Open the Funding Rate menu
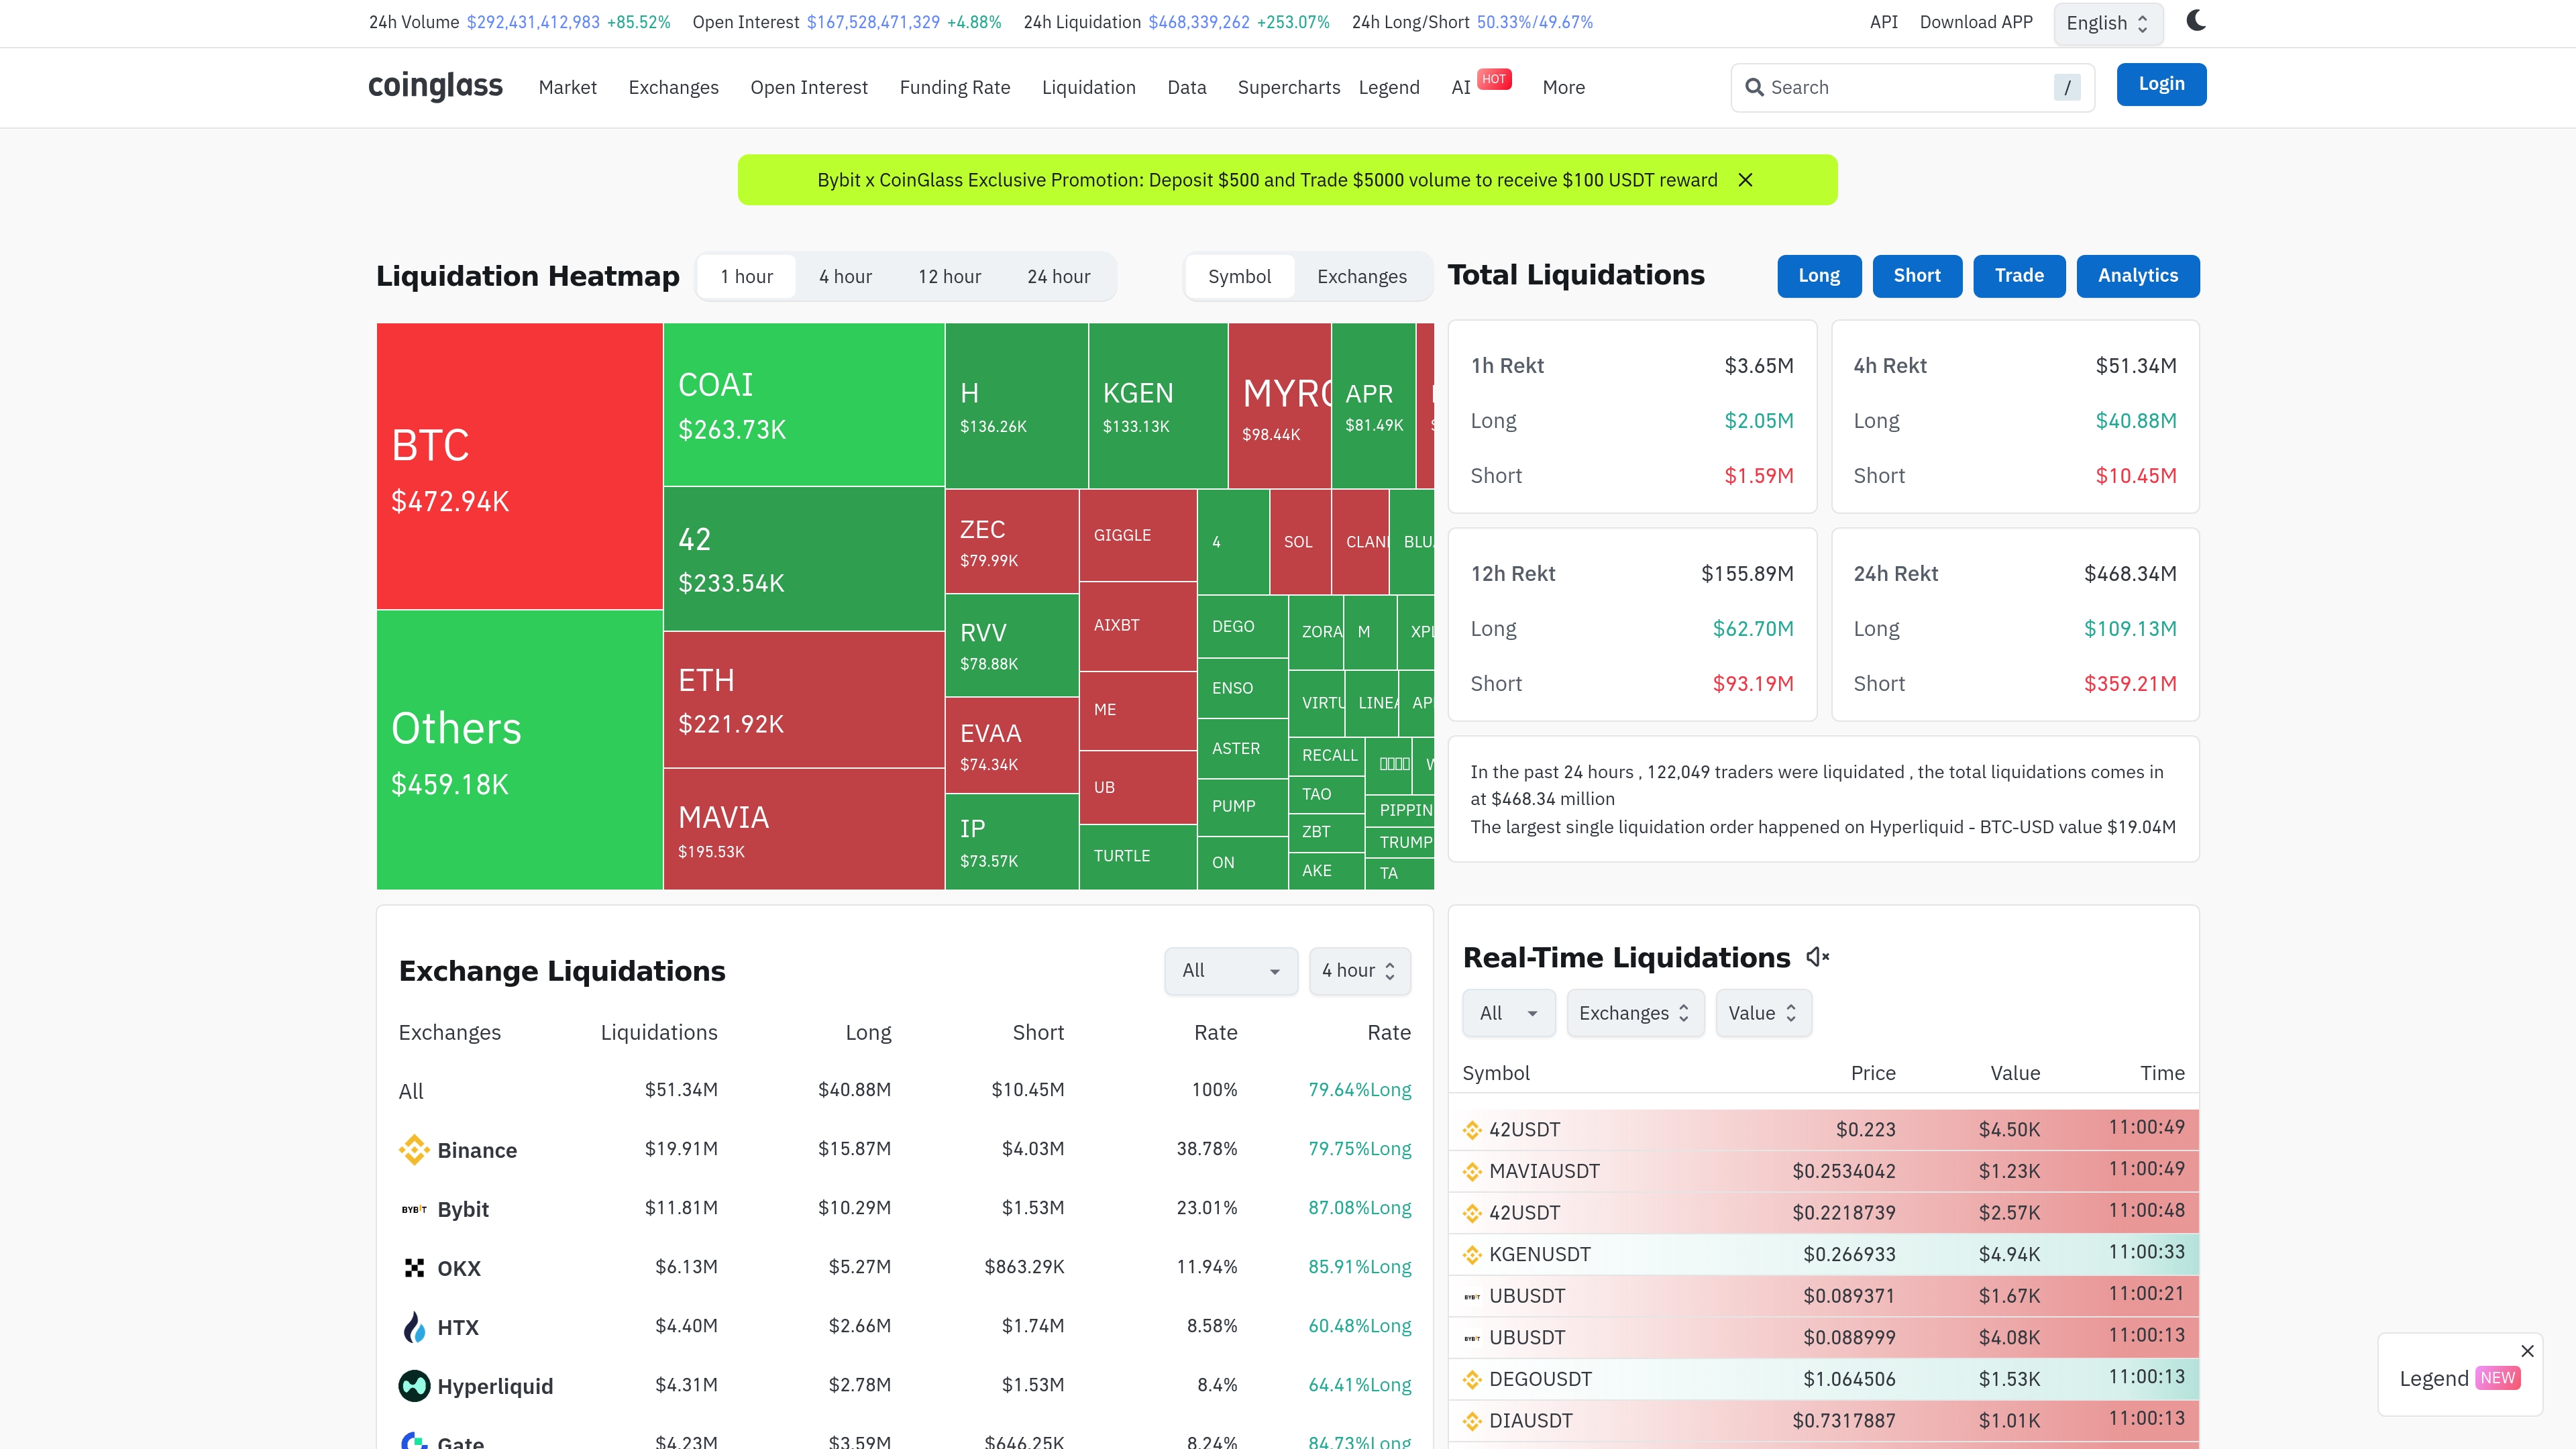This screenshot has height=1449, width=2576. (x=954, y=87)
